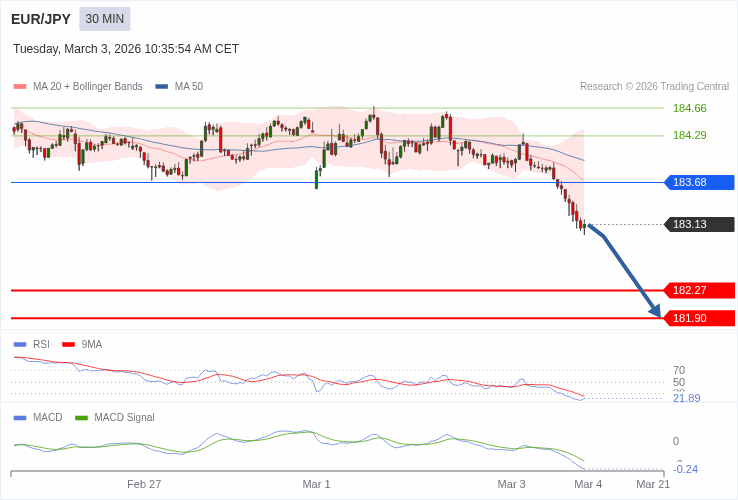Click the Mar 4 date axis label

coord(588,484)
